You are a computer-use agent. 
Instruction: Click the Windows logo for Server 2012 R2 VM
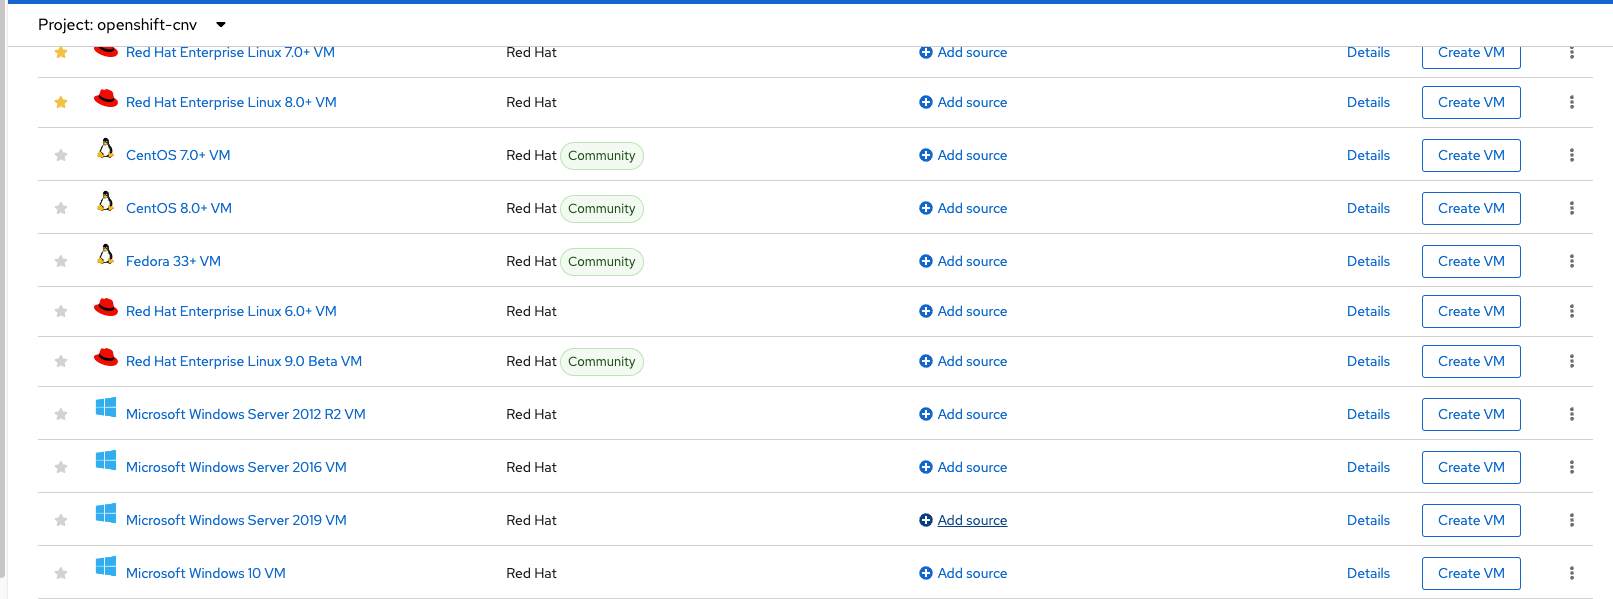pos(106,407)
